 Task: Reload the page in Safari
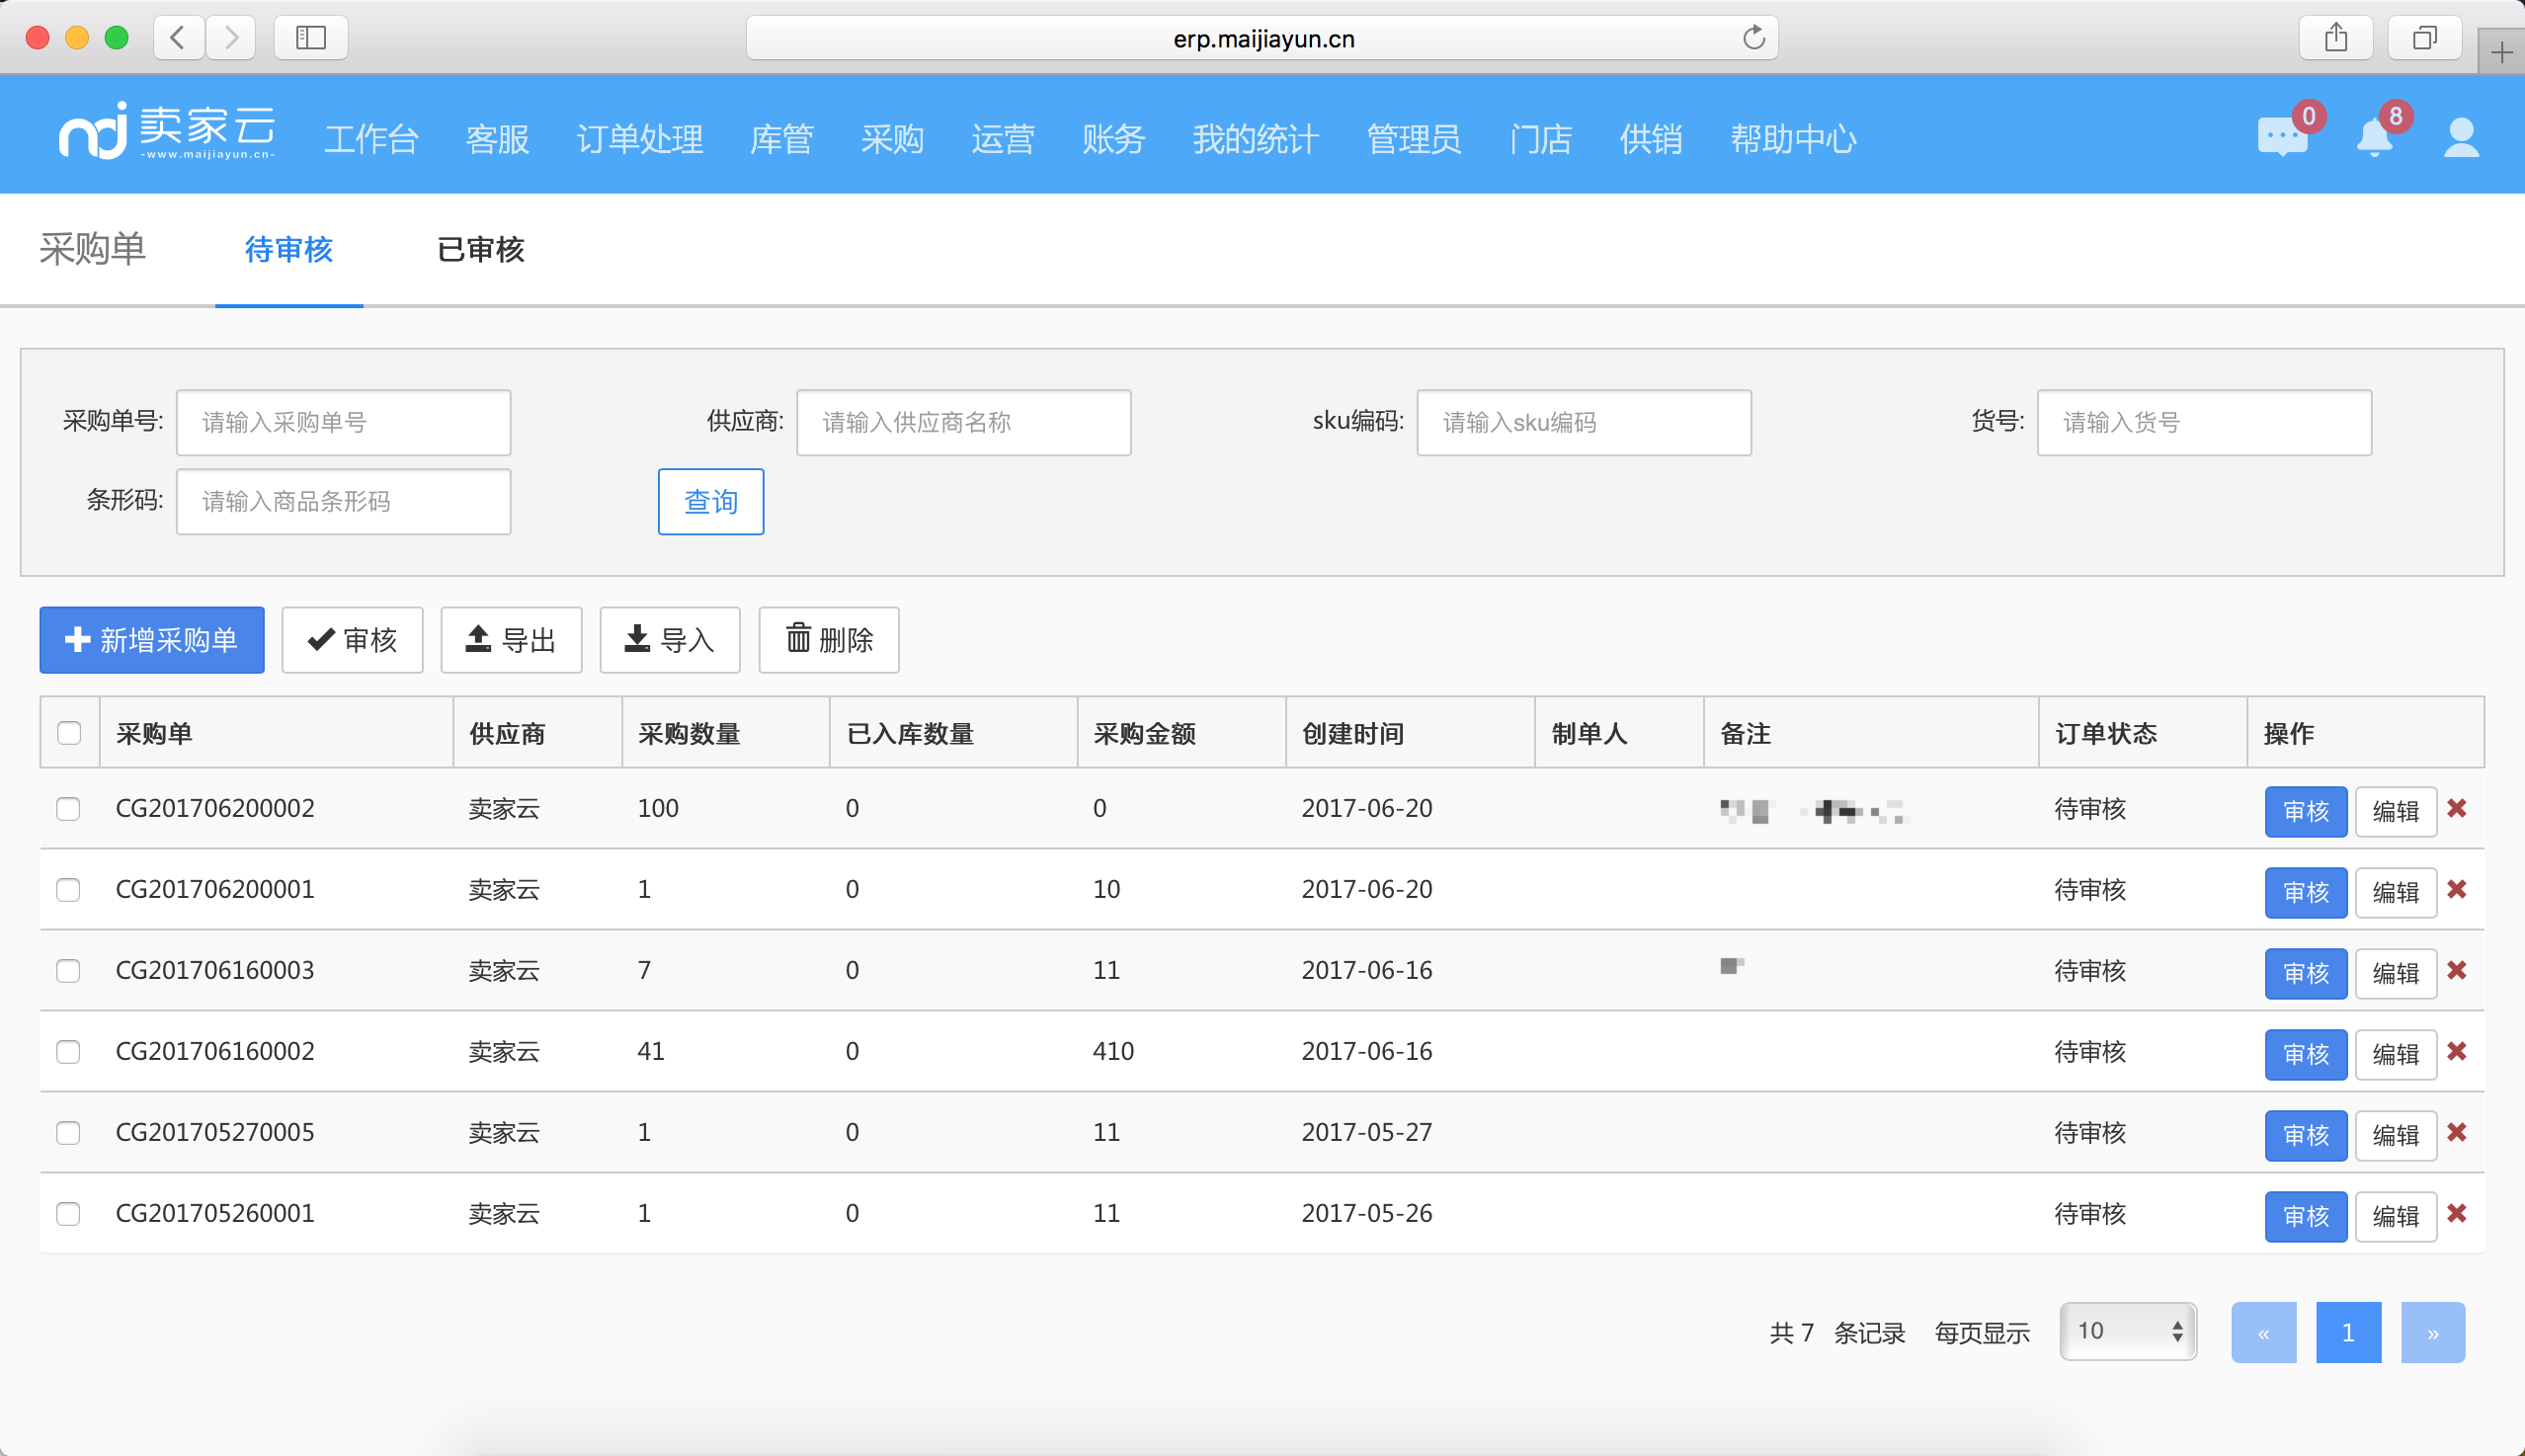click(1753, 38)
